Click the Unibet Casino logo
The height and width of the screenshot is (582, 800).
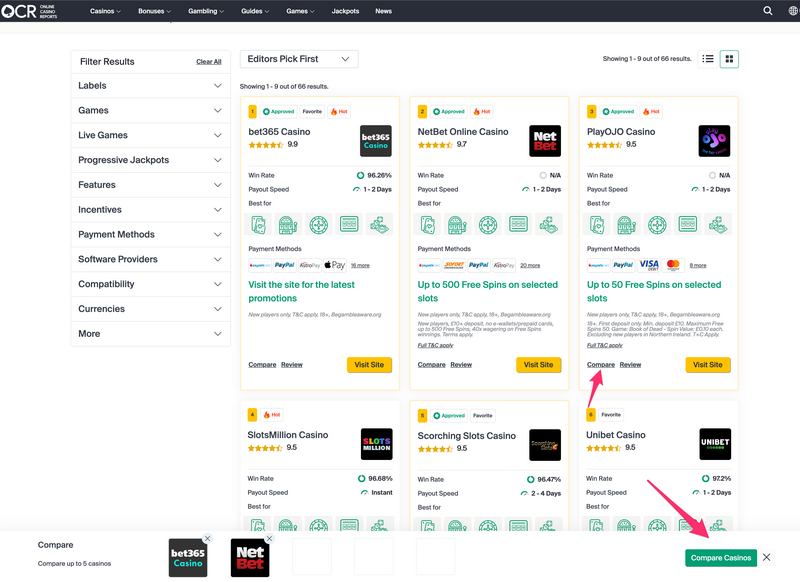click(x=714, y=444)
